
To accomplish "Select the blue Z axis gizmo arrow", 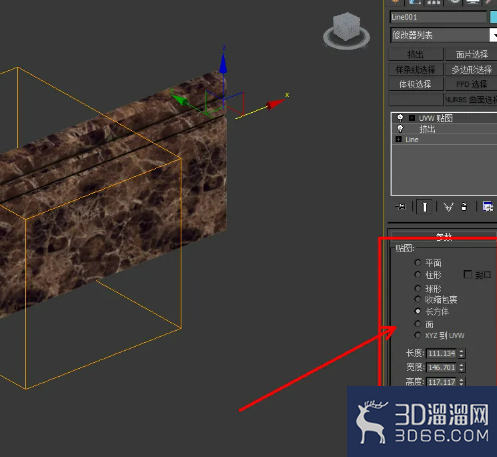I will pos(223,63).
